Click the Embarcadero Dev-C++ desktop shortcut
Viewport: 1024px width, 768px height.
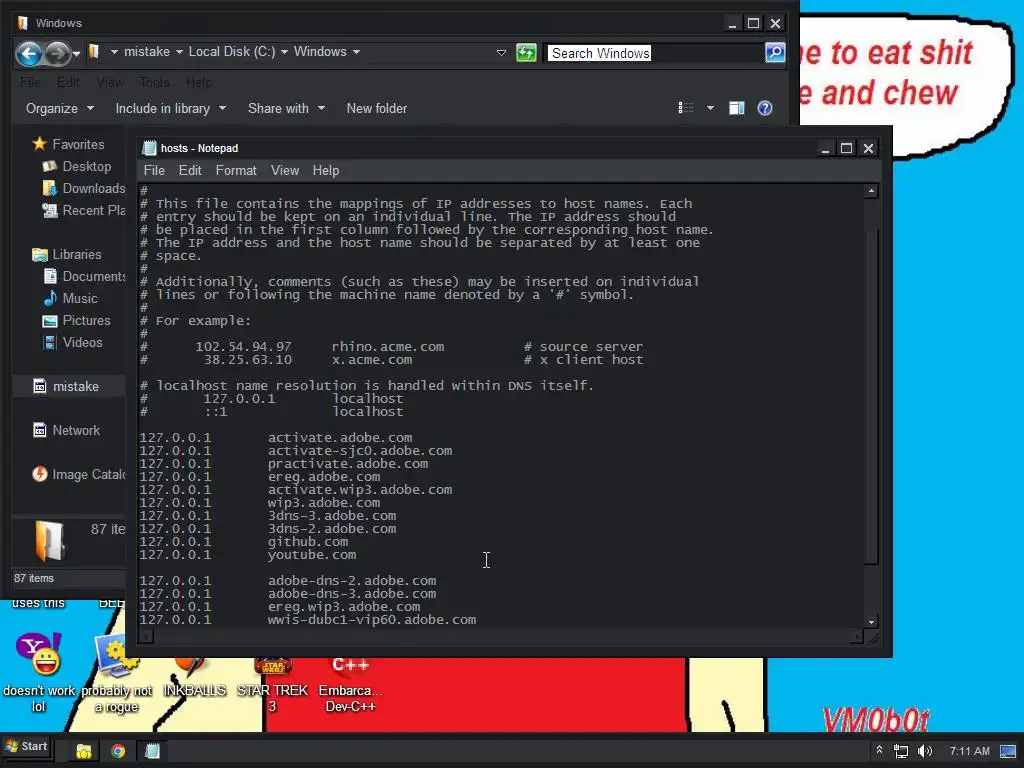pos(351,686)
